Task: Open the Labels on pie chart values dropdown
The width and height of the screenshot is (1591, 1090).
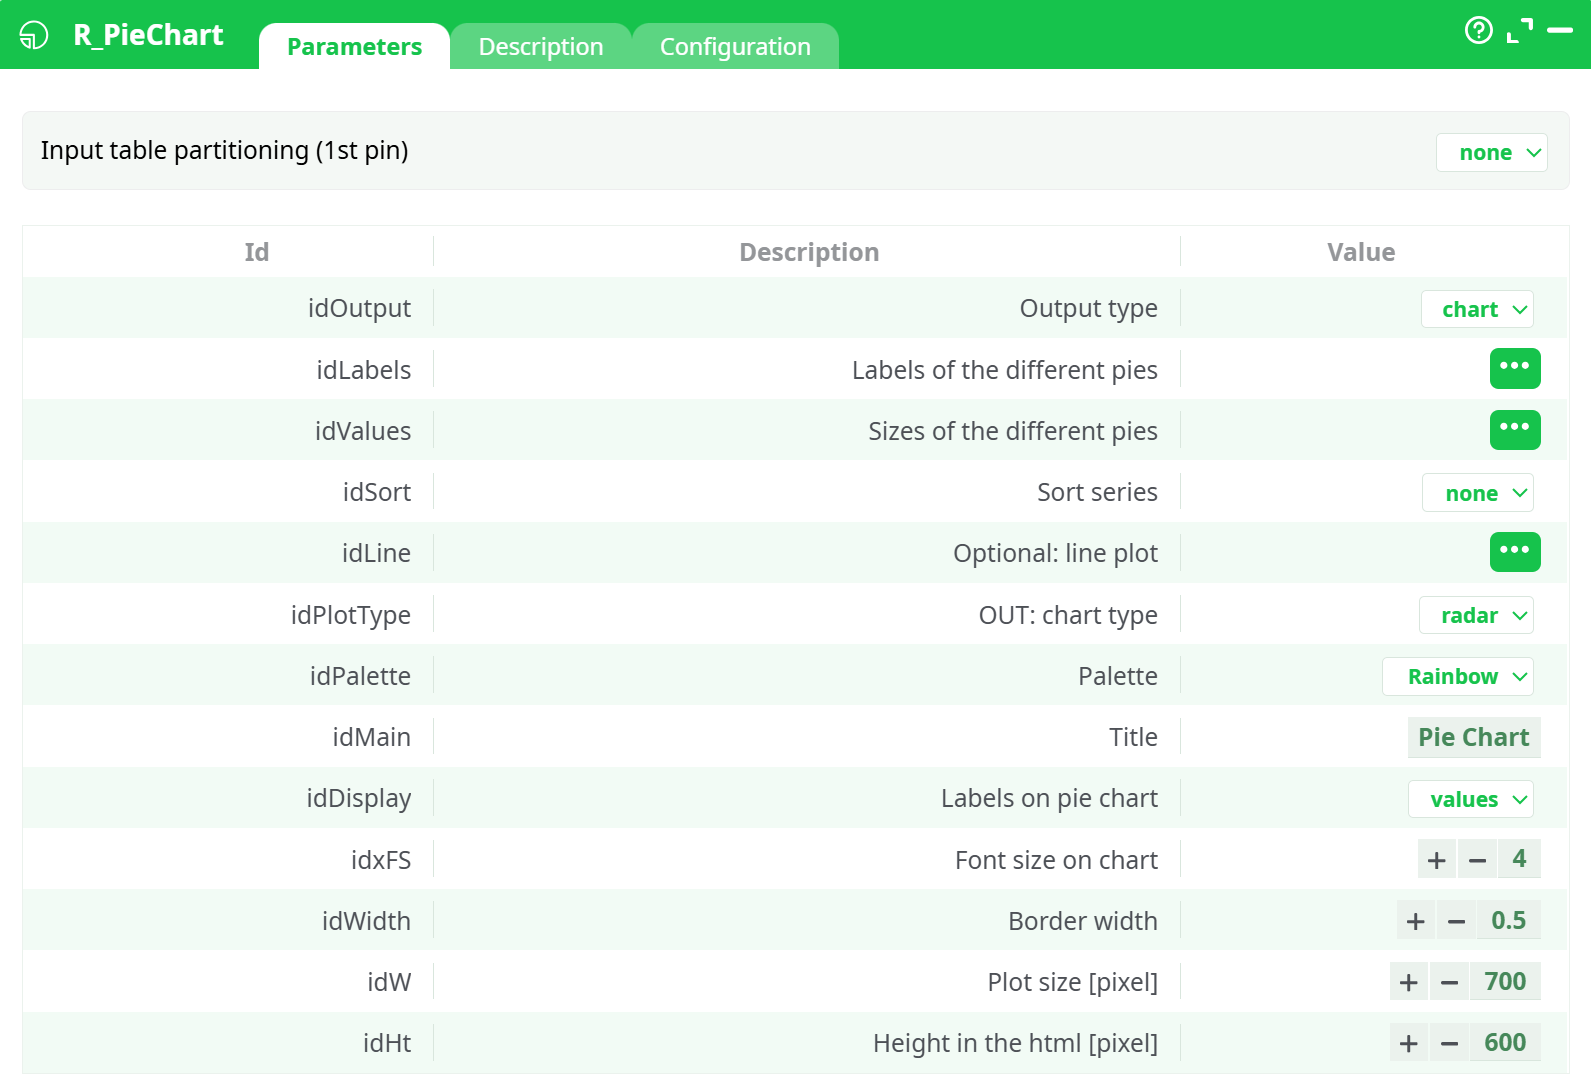Action: click(1471, 799)
